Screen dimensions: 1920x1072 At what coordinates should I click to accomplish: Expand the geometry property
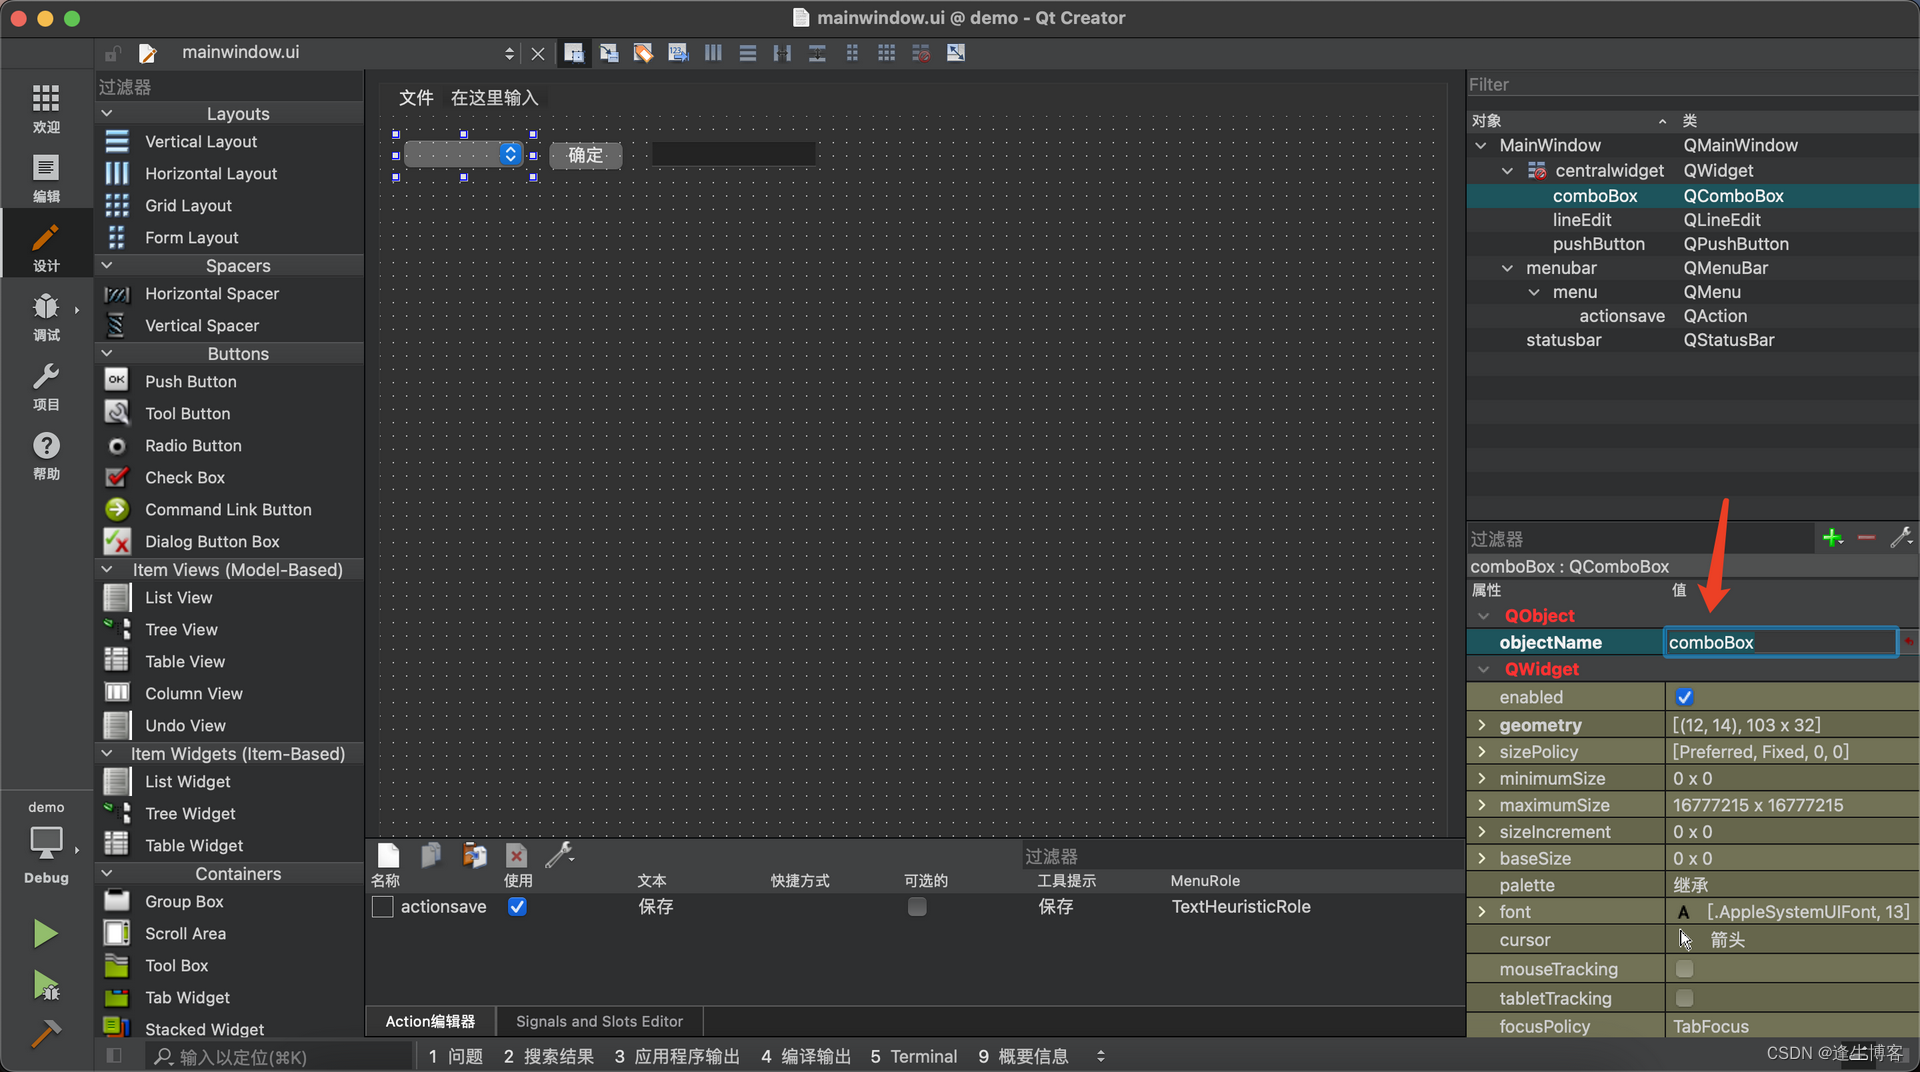[x=1483, y=725]
